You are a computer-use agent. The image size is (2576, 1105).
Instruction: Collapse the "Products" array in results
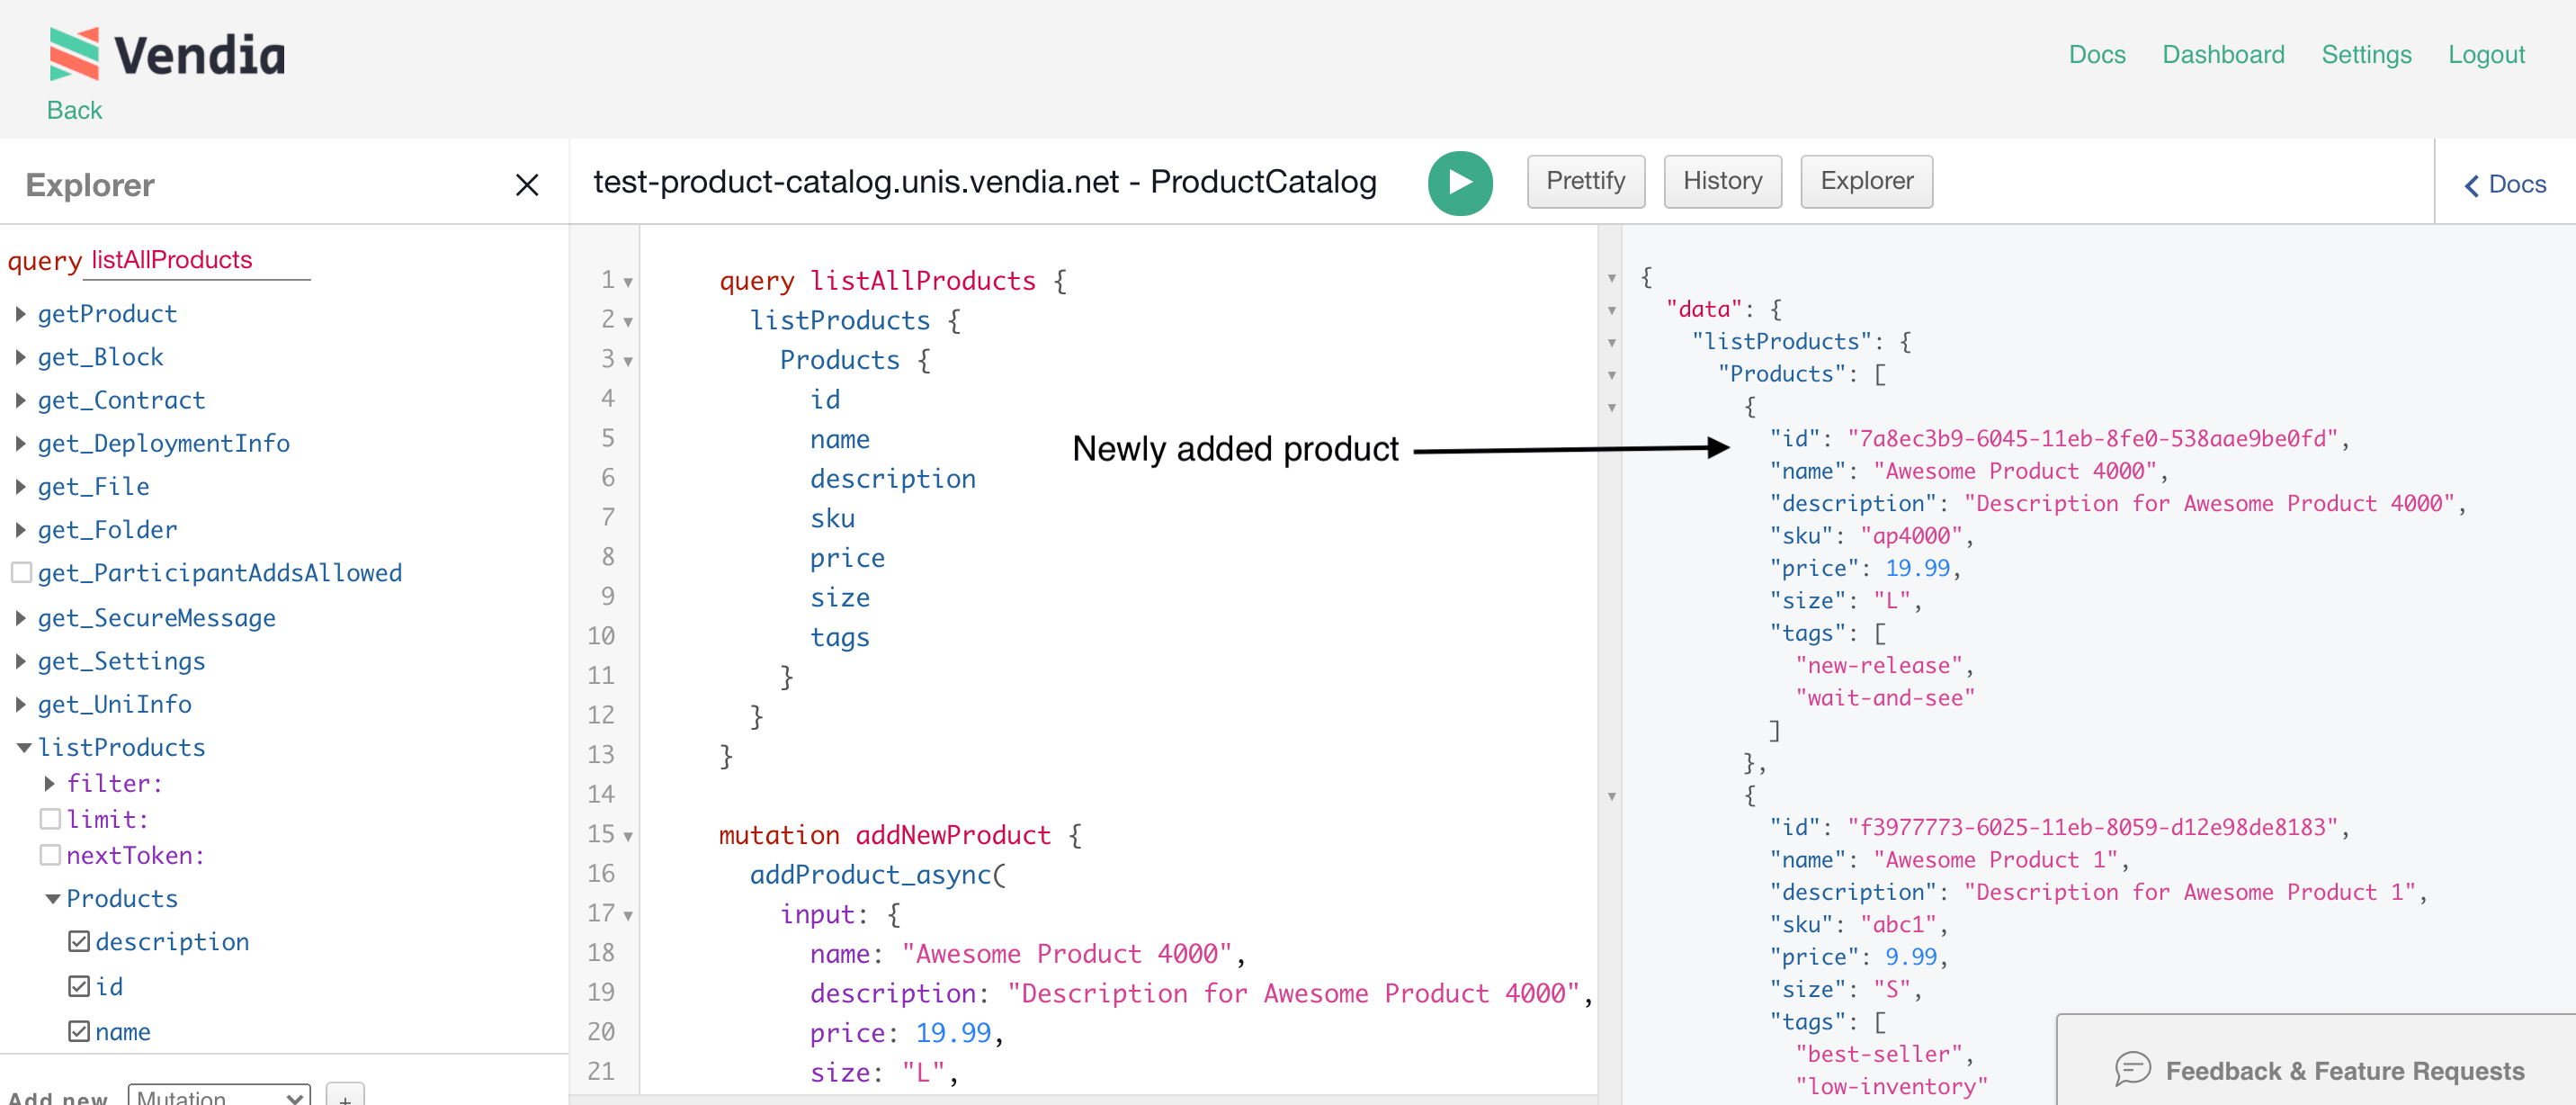coord(1611,376)
